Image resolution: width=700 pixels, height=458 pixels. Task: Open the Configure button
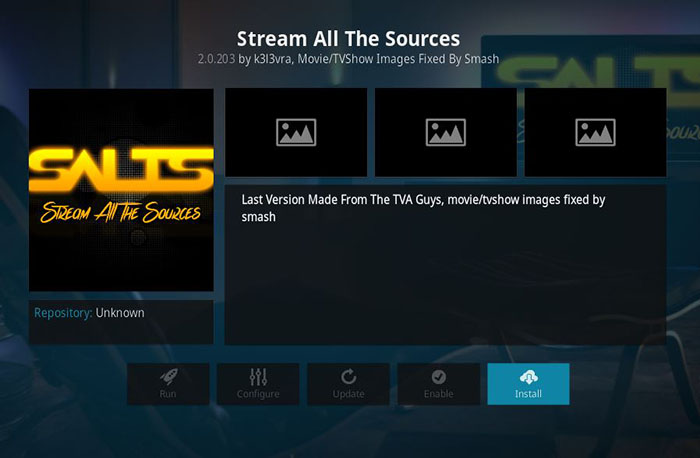point(258,384)
